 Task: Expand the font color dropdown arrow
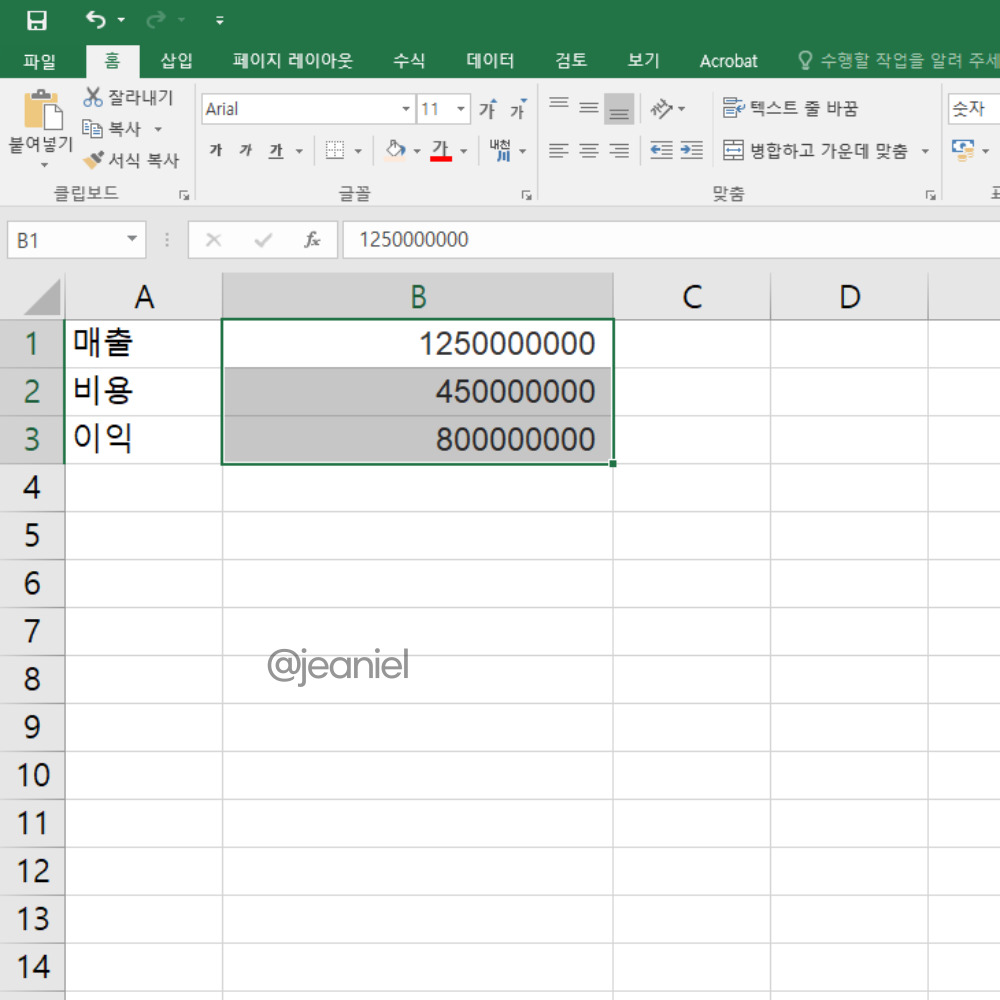point(464,152)
